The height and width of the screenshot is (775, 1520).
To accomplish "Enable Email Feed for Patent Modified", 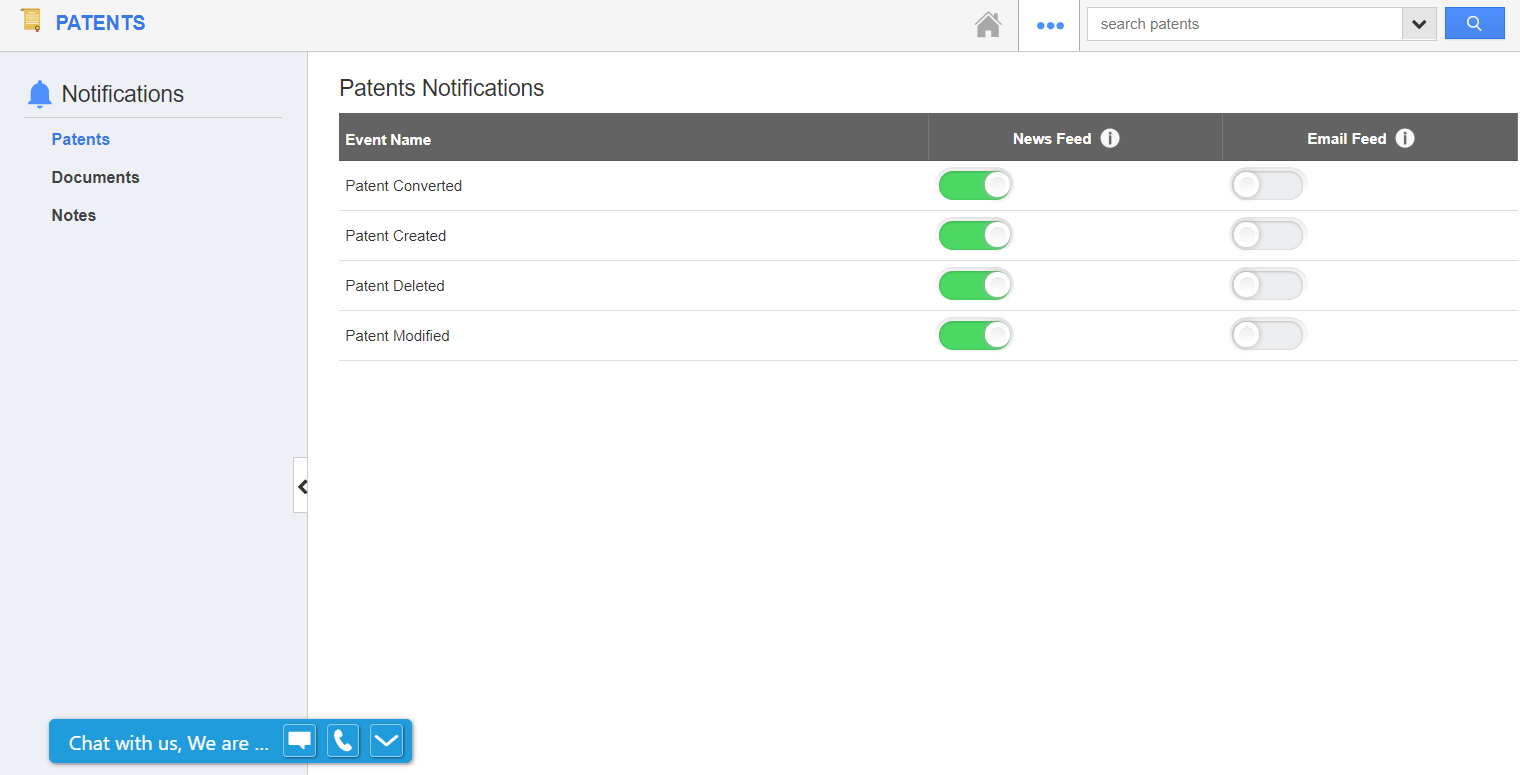I will pyautogui.click(x=1267, y=335).
